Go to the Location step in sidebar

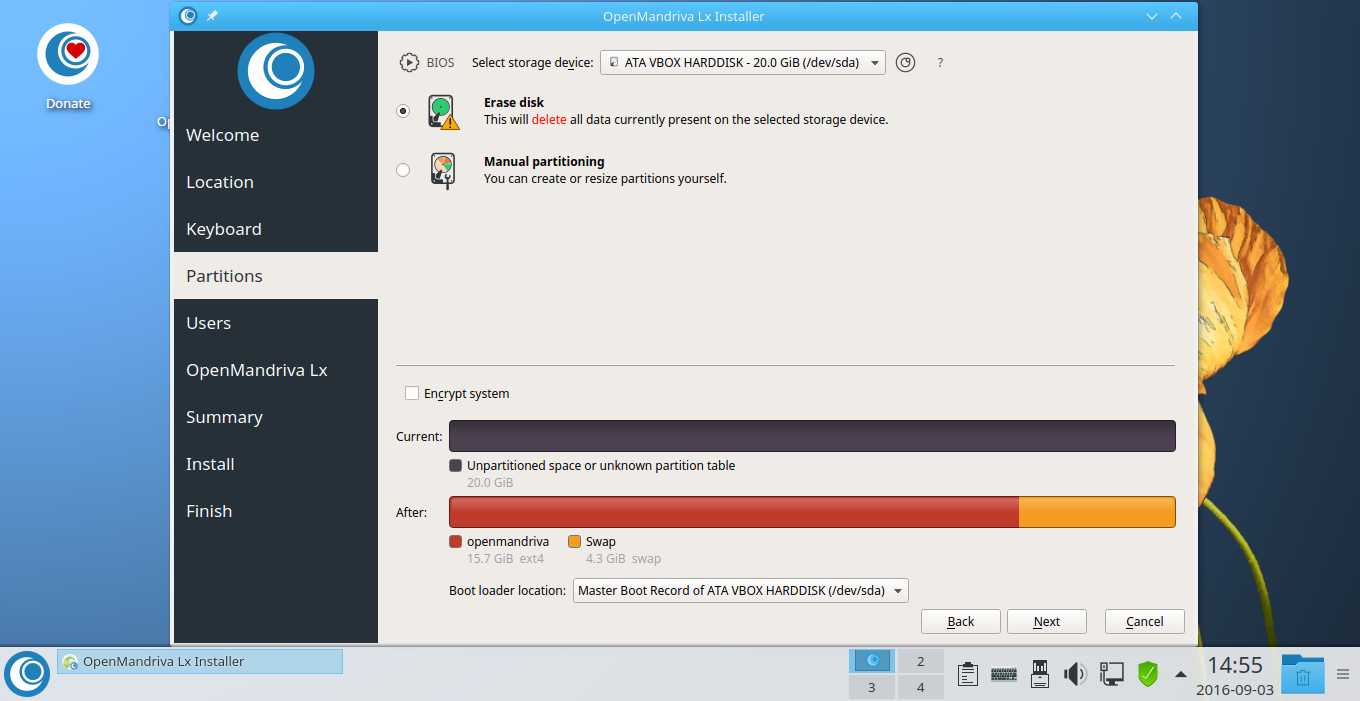pyautogui.click(x=276, y=182)
